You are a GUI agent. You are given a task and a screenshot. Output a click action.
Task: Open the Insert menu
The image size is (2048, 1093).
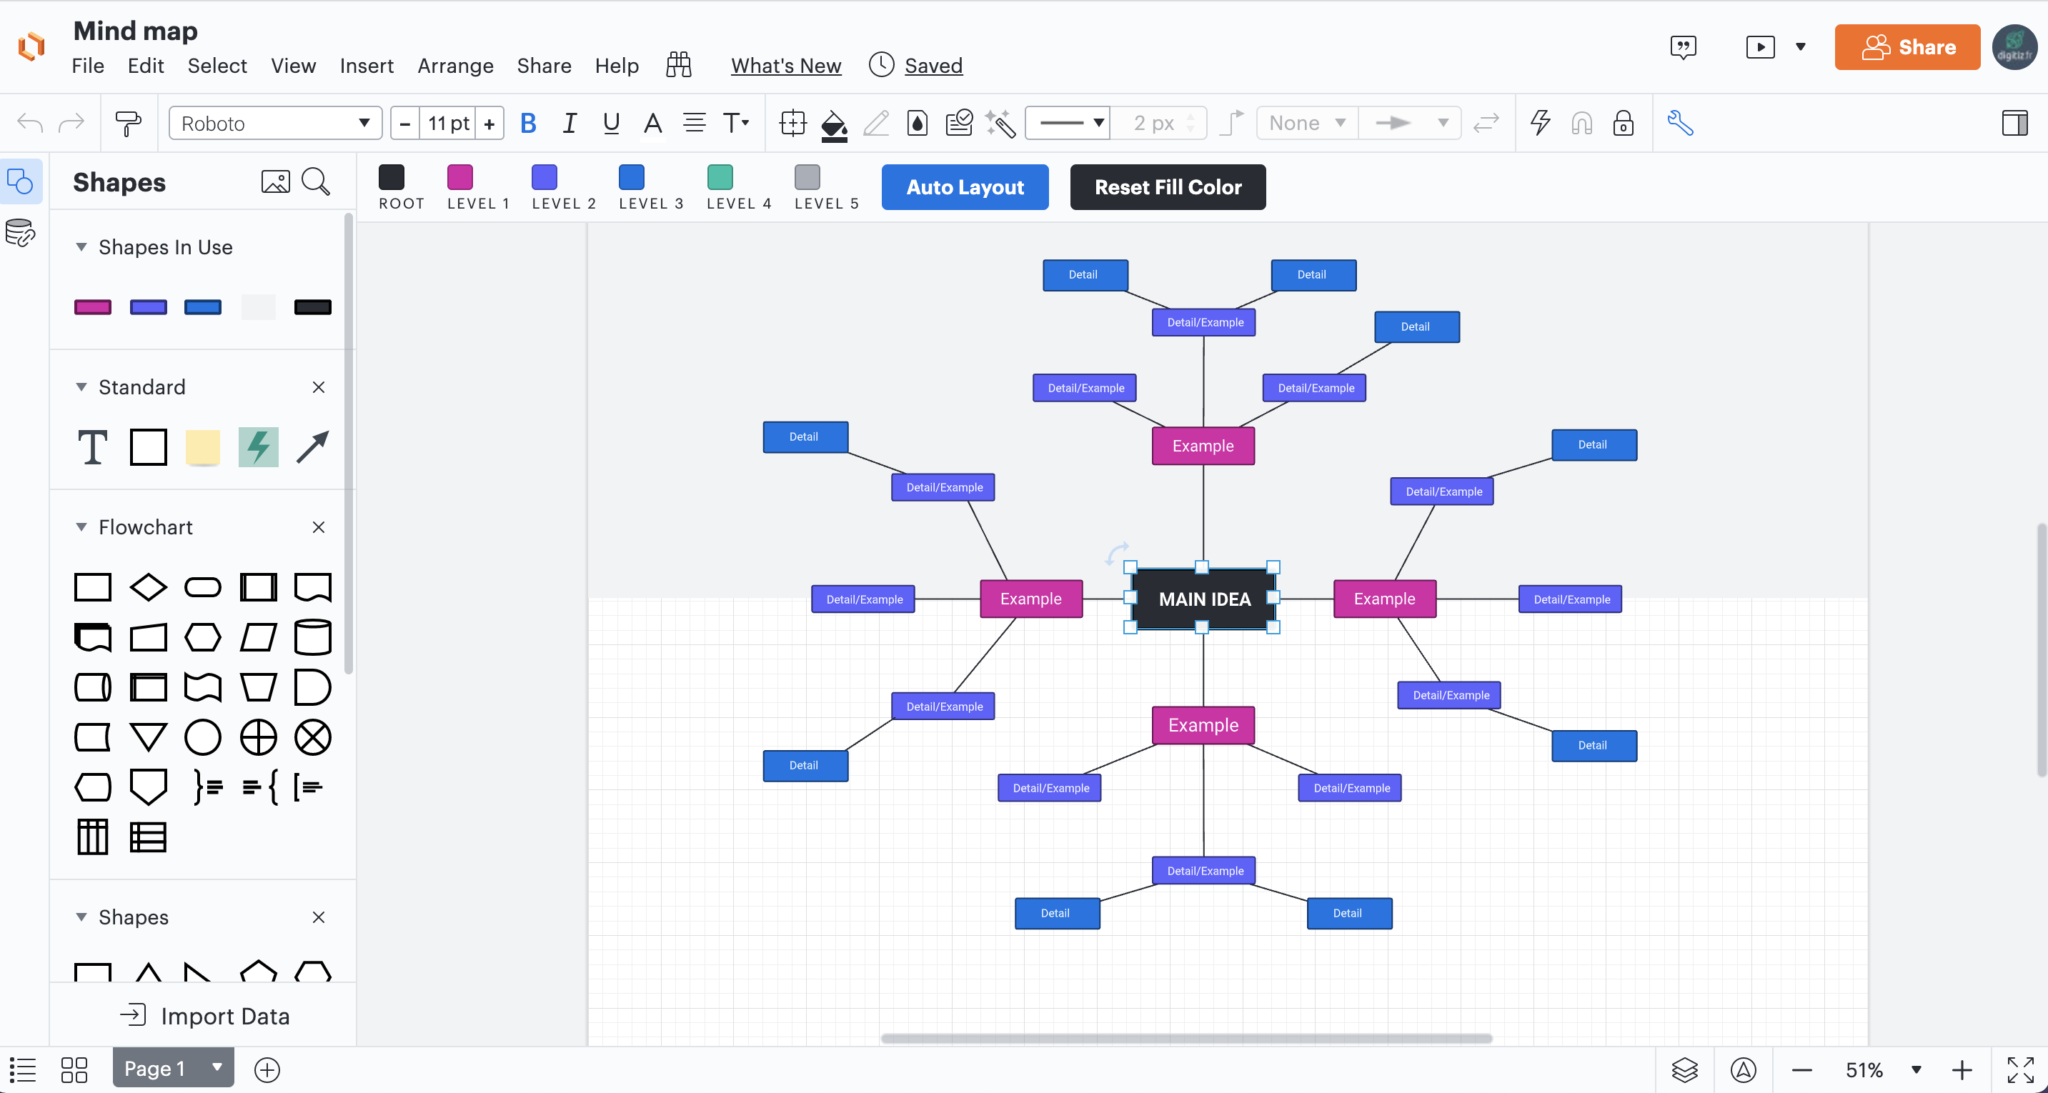366,66
